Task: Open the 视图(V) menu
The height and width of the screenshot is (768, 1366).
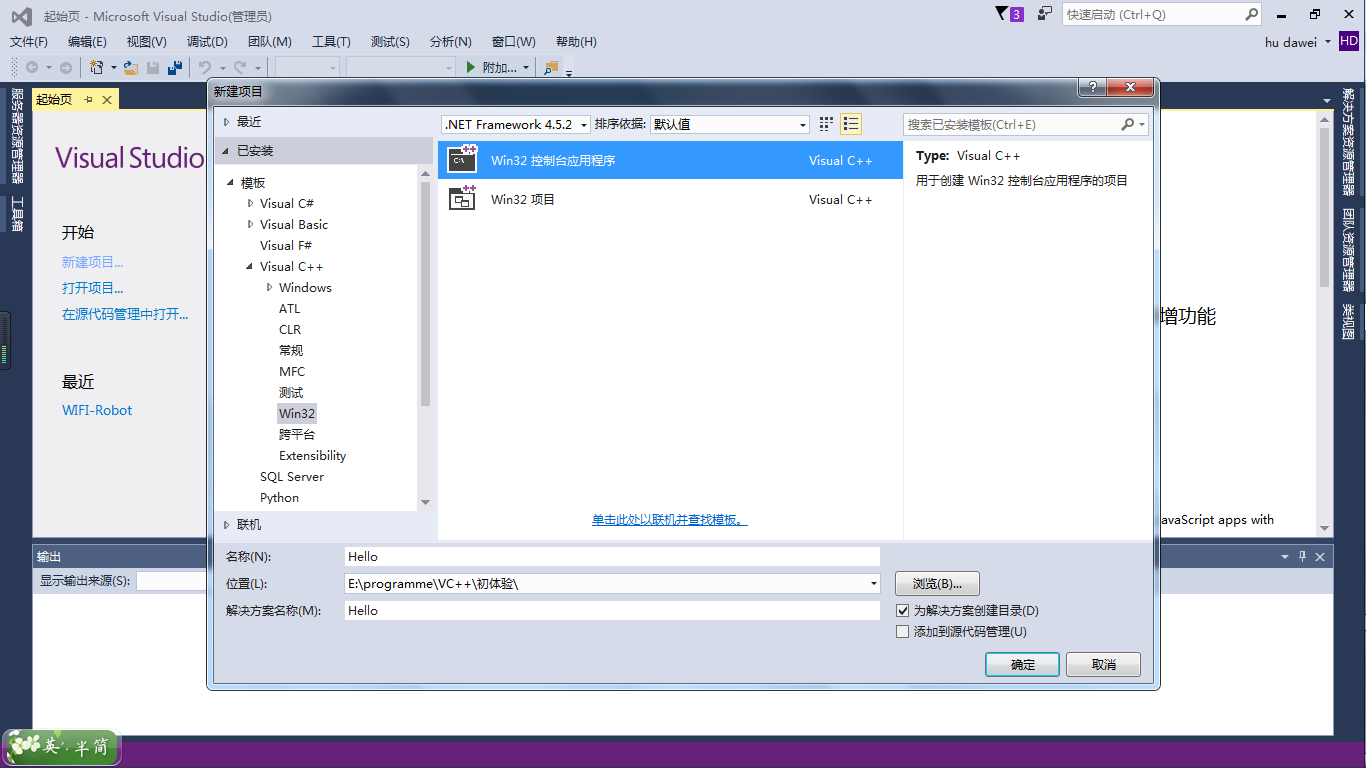Action: click(x=146, y=41)
